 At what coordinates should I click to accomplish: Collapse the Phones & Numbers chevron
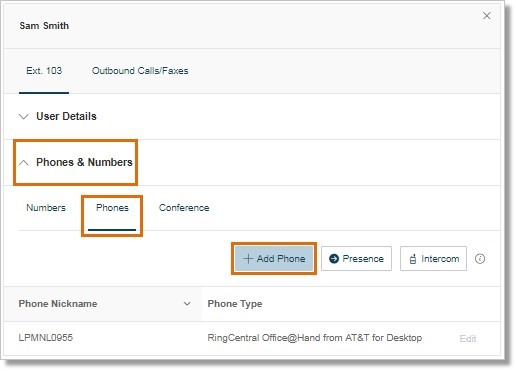point(23,162)
